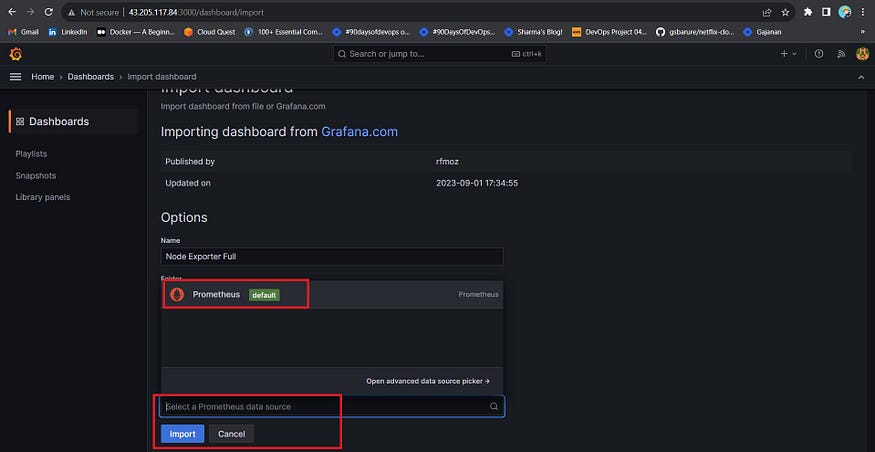This screenshot has width=875, height=452.
Task: Open Library panels in sidebar
Action: (x=43, y=197)
